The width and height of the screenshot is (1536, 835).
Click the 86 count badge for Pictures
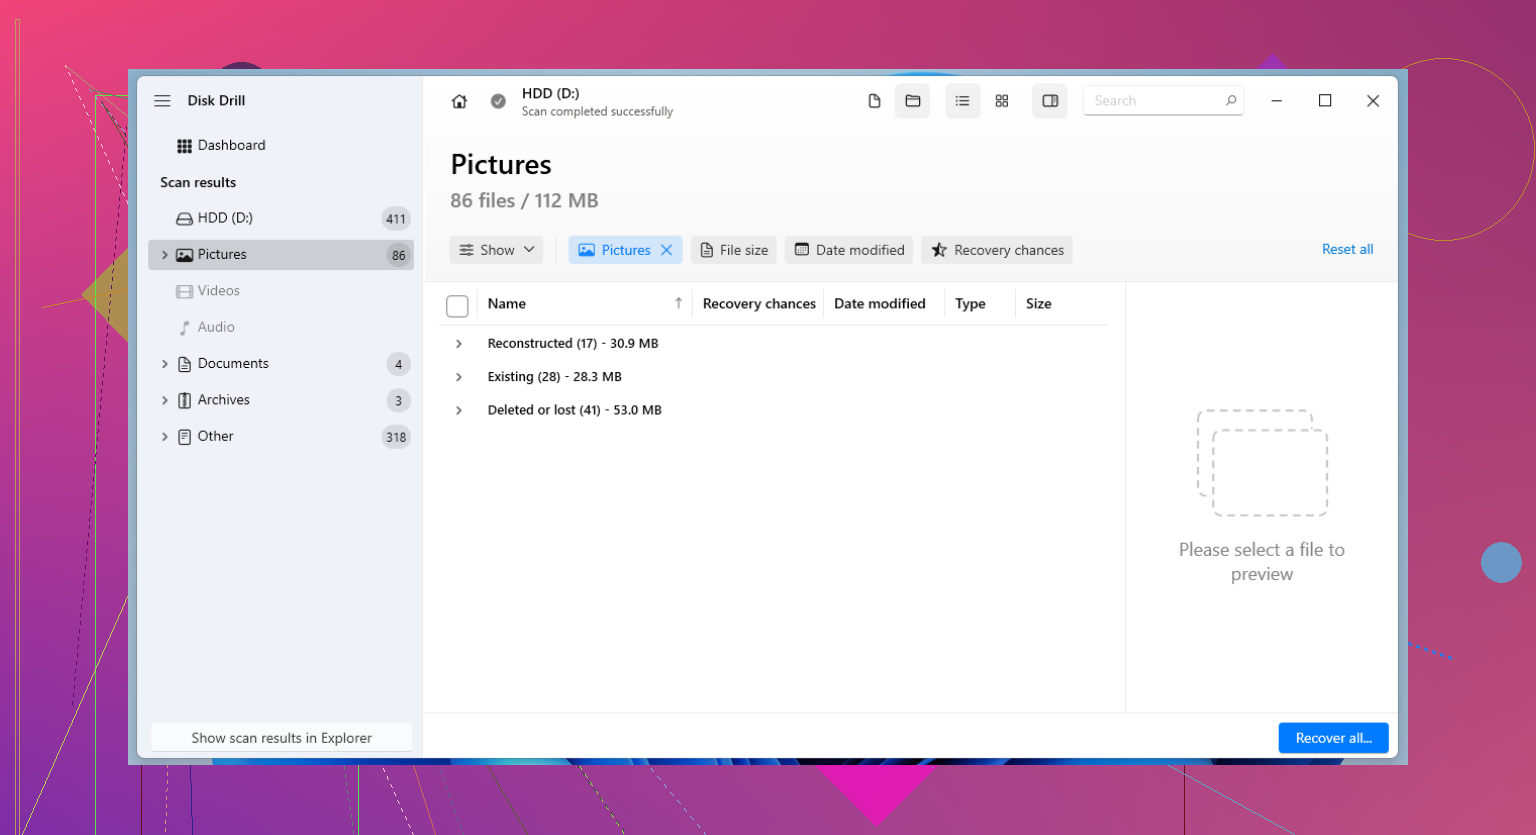[x=398, y=255]
